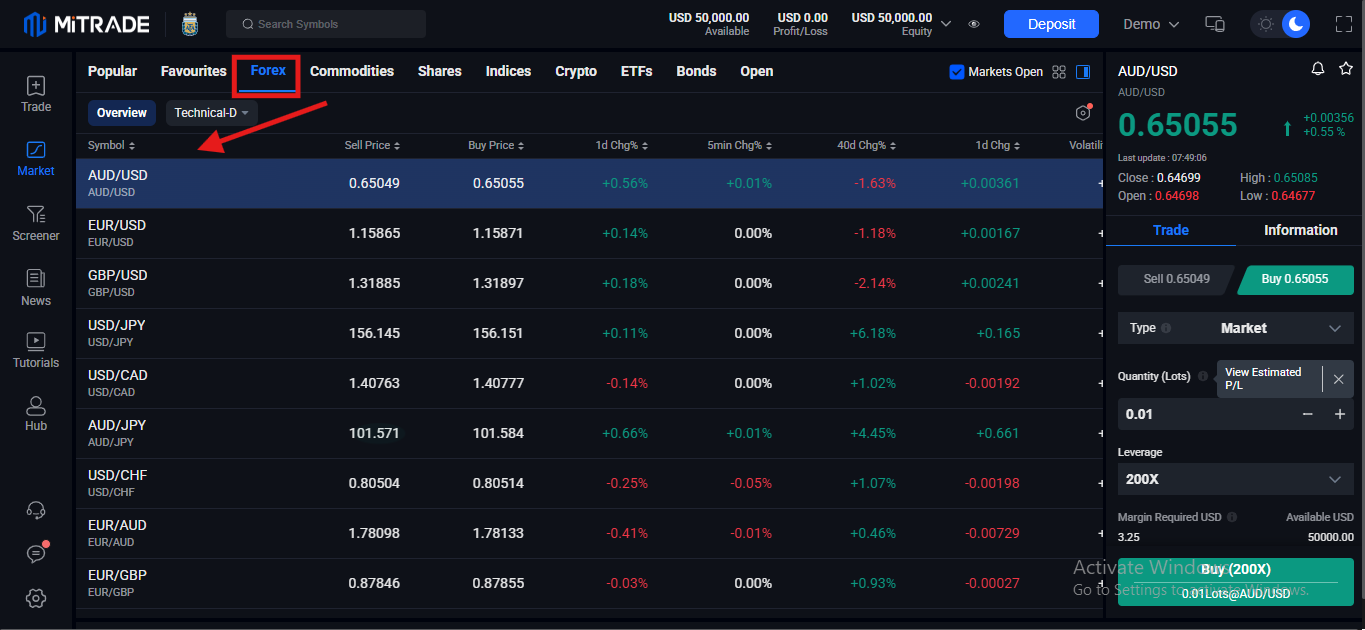Click the customer support headset icon
The image size is (1365, 630).
point(36,510)
